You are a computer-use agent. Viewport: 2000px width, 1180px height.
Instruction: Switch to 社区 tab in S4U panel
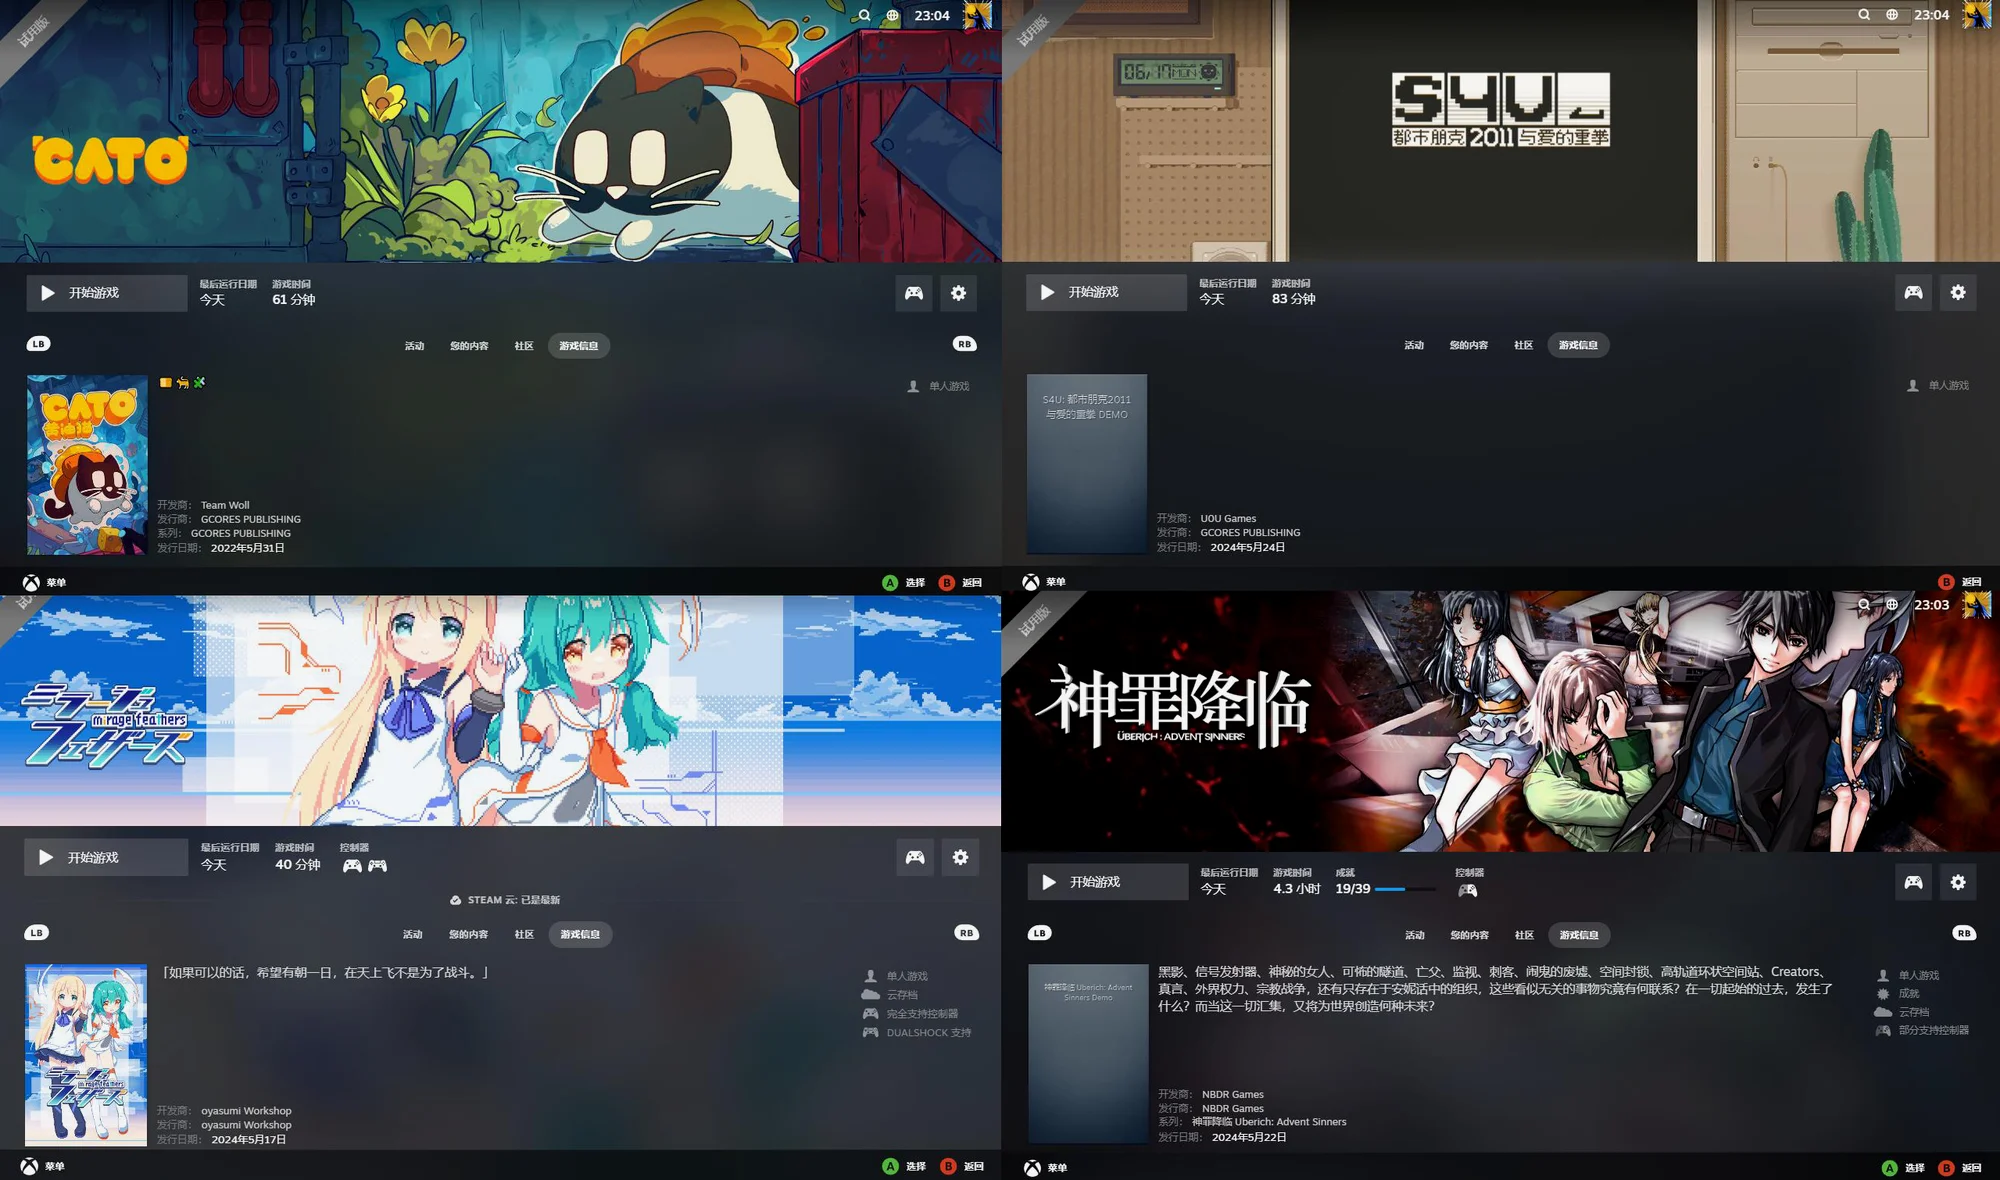coord(1523,345)
